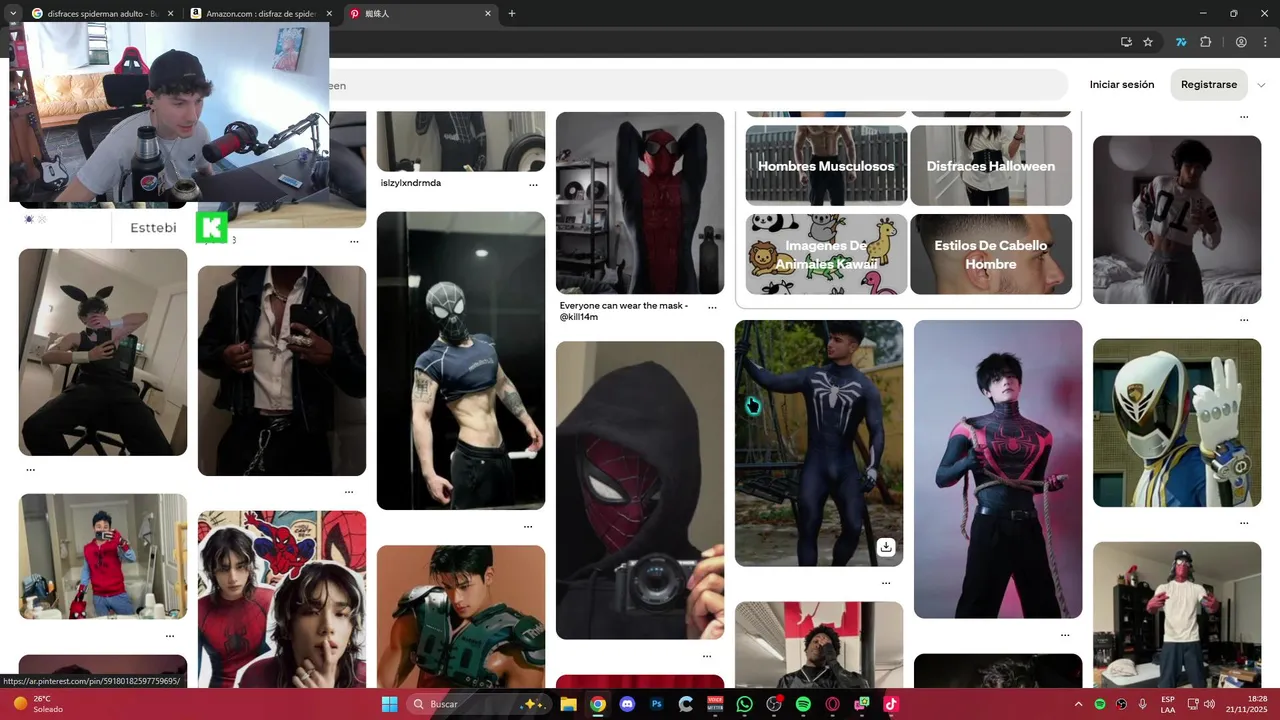Open the Disfraces Halloween suggestion tile
The width and height of the screenshot is (1280, 720).
tap(991, 165)
